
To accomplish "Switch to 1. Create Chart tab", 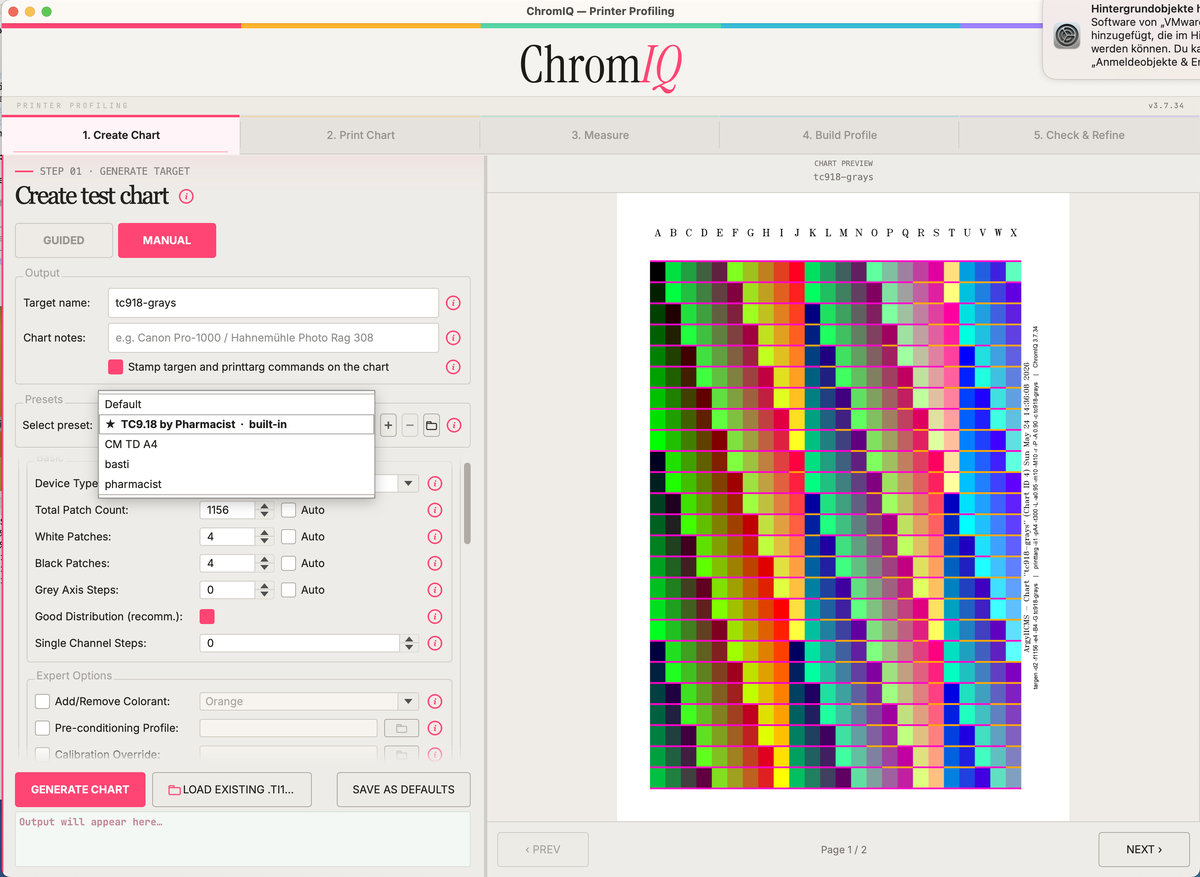I will 121,135.
